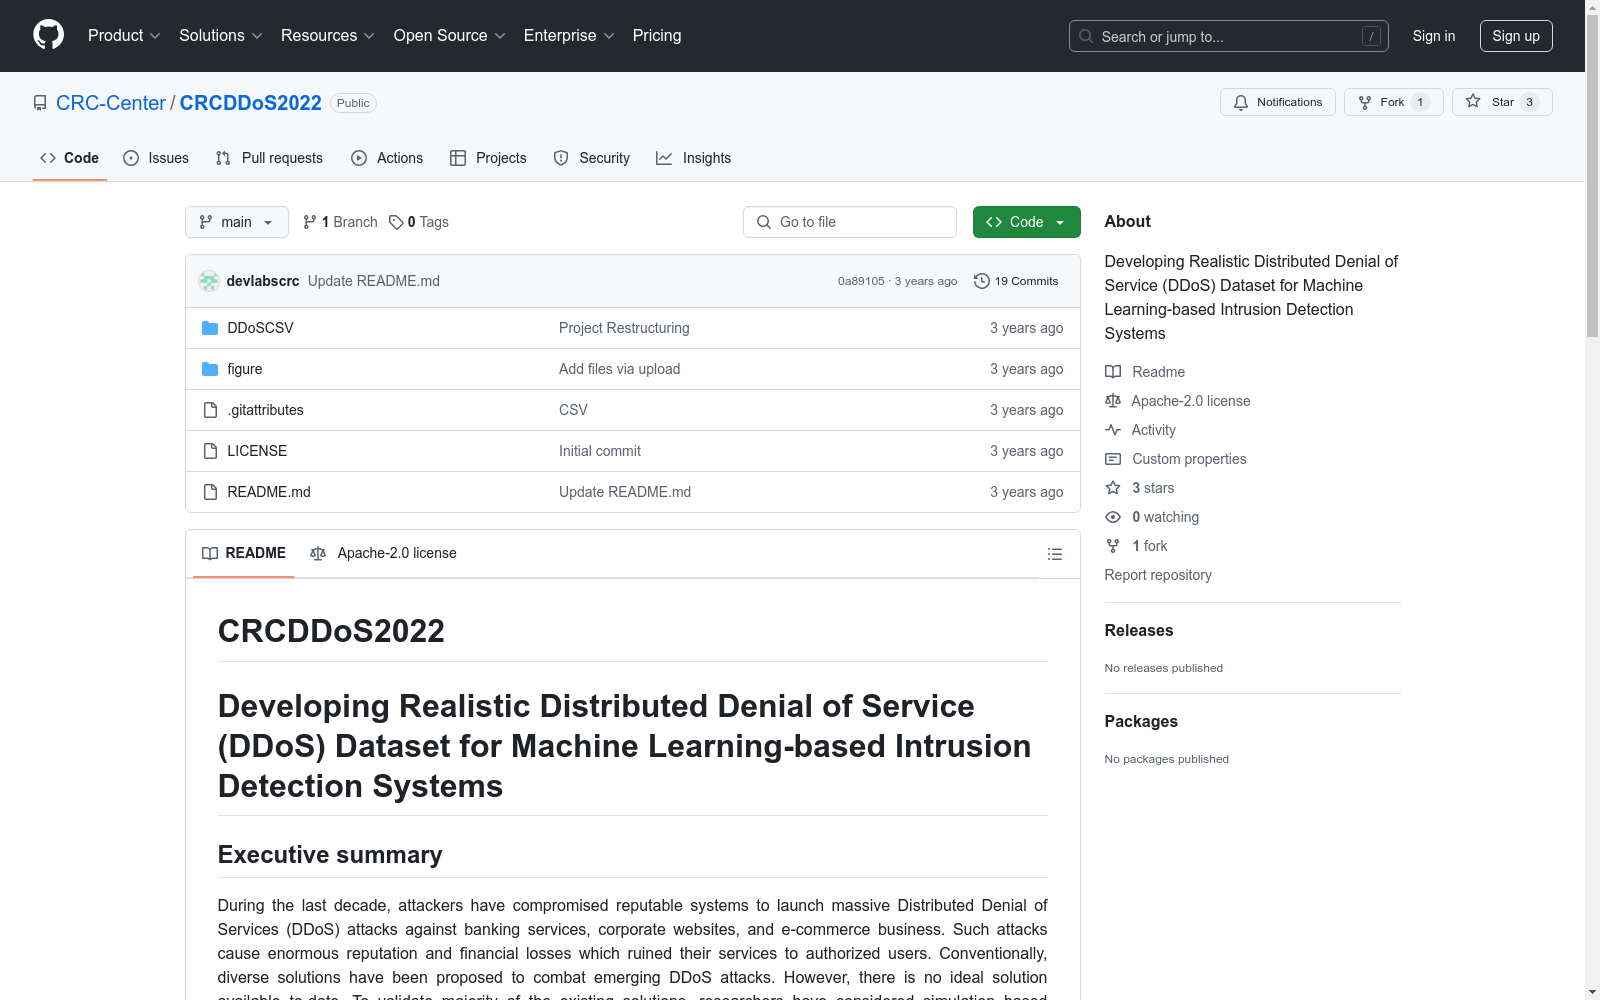Screen dimensions: 1600x1000
Task: Switch to the README tab
Action: (244, 553)
